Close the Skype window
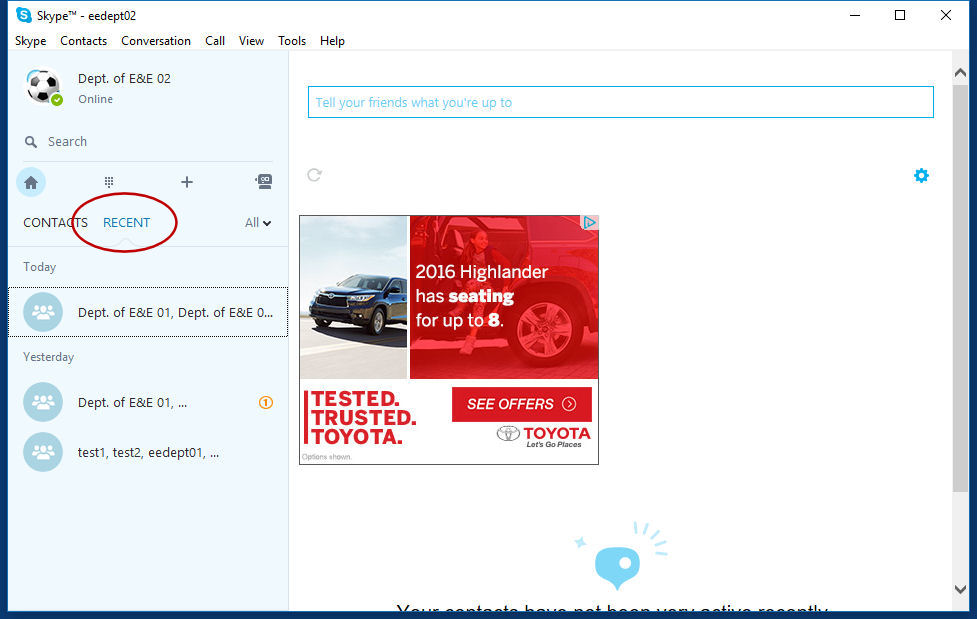The width and height of the screenshot is (977, 619). click(946, 15)
